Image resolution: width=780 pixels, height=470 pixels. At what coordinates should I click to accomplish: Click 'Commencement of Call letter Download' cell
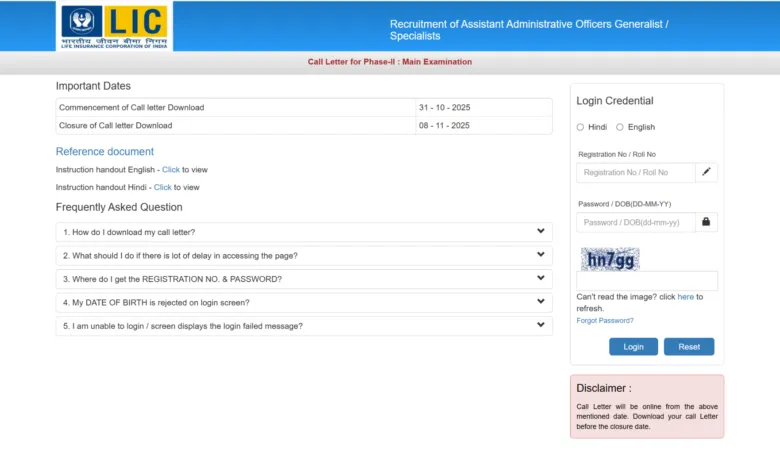[236, 107]
